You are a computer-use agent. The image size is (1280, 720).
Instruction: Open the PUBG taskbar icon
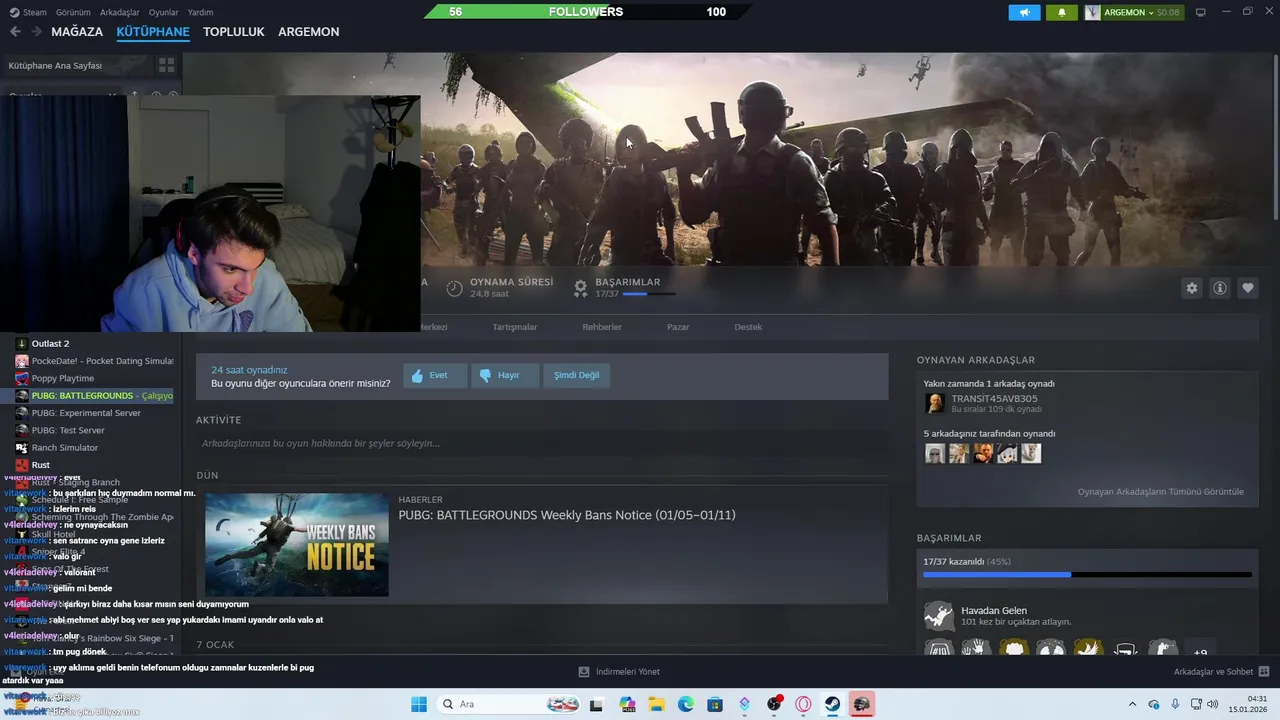(861, 704)
